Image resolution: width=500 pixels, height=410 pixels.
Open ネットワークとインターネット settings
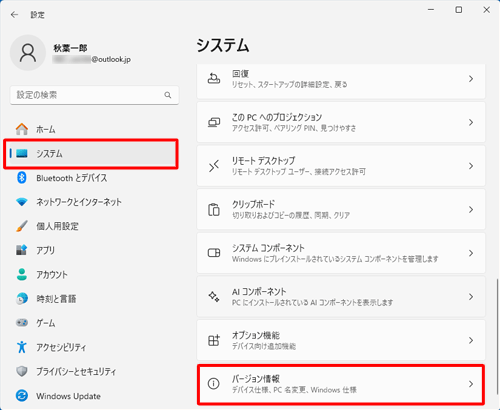[x=79, y=202]
